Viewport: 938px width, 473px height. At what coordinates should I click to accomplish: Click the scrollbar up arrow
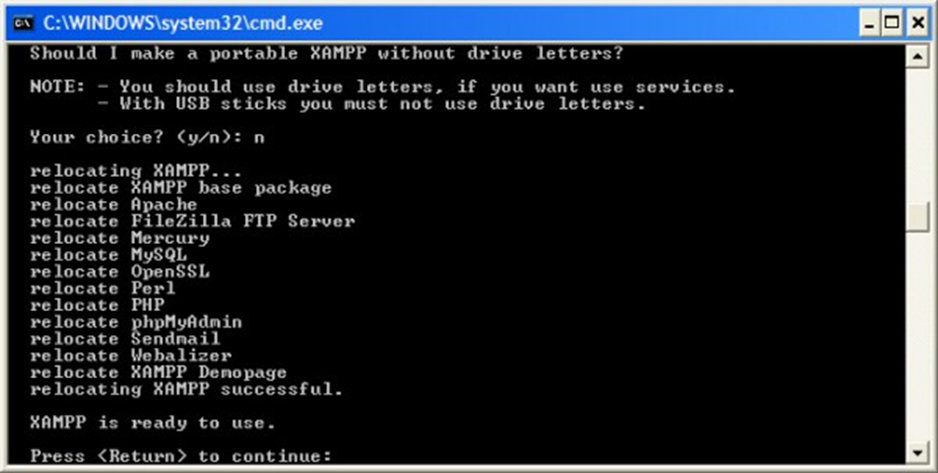917,56
